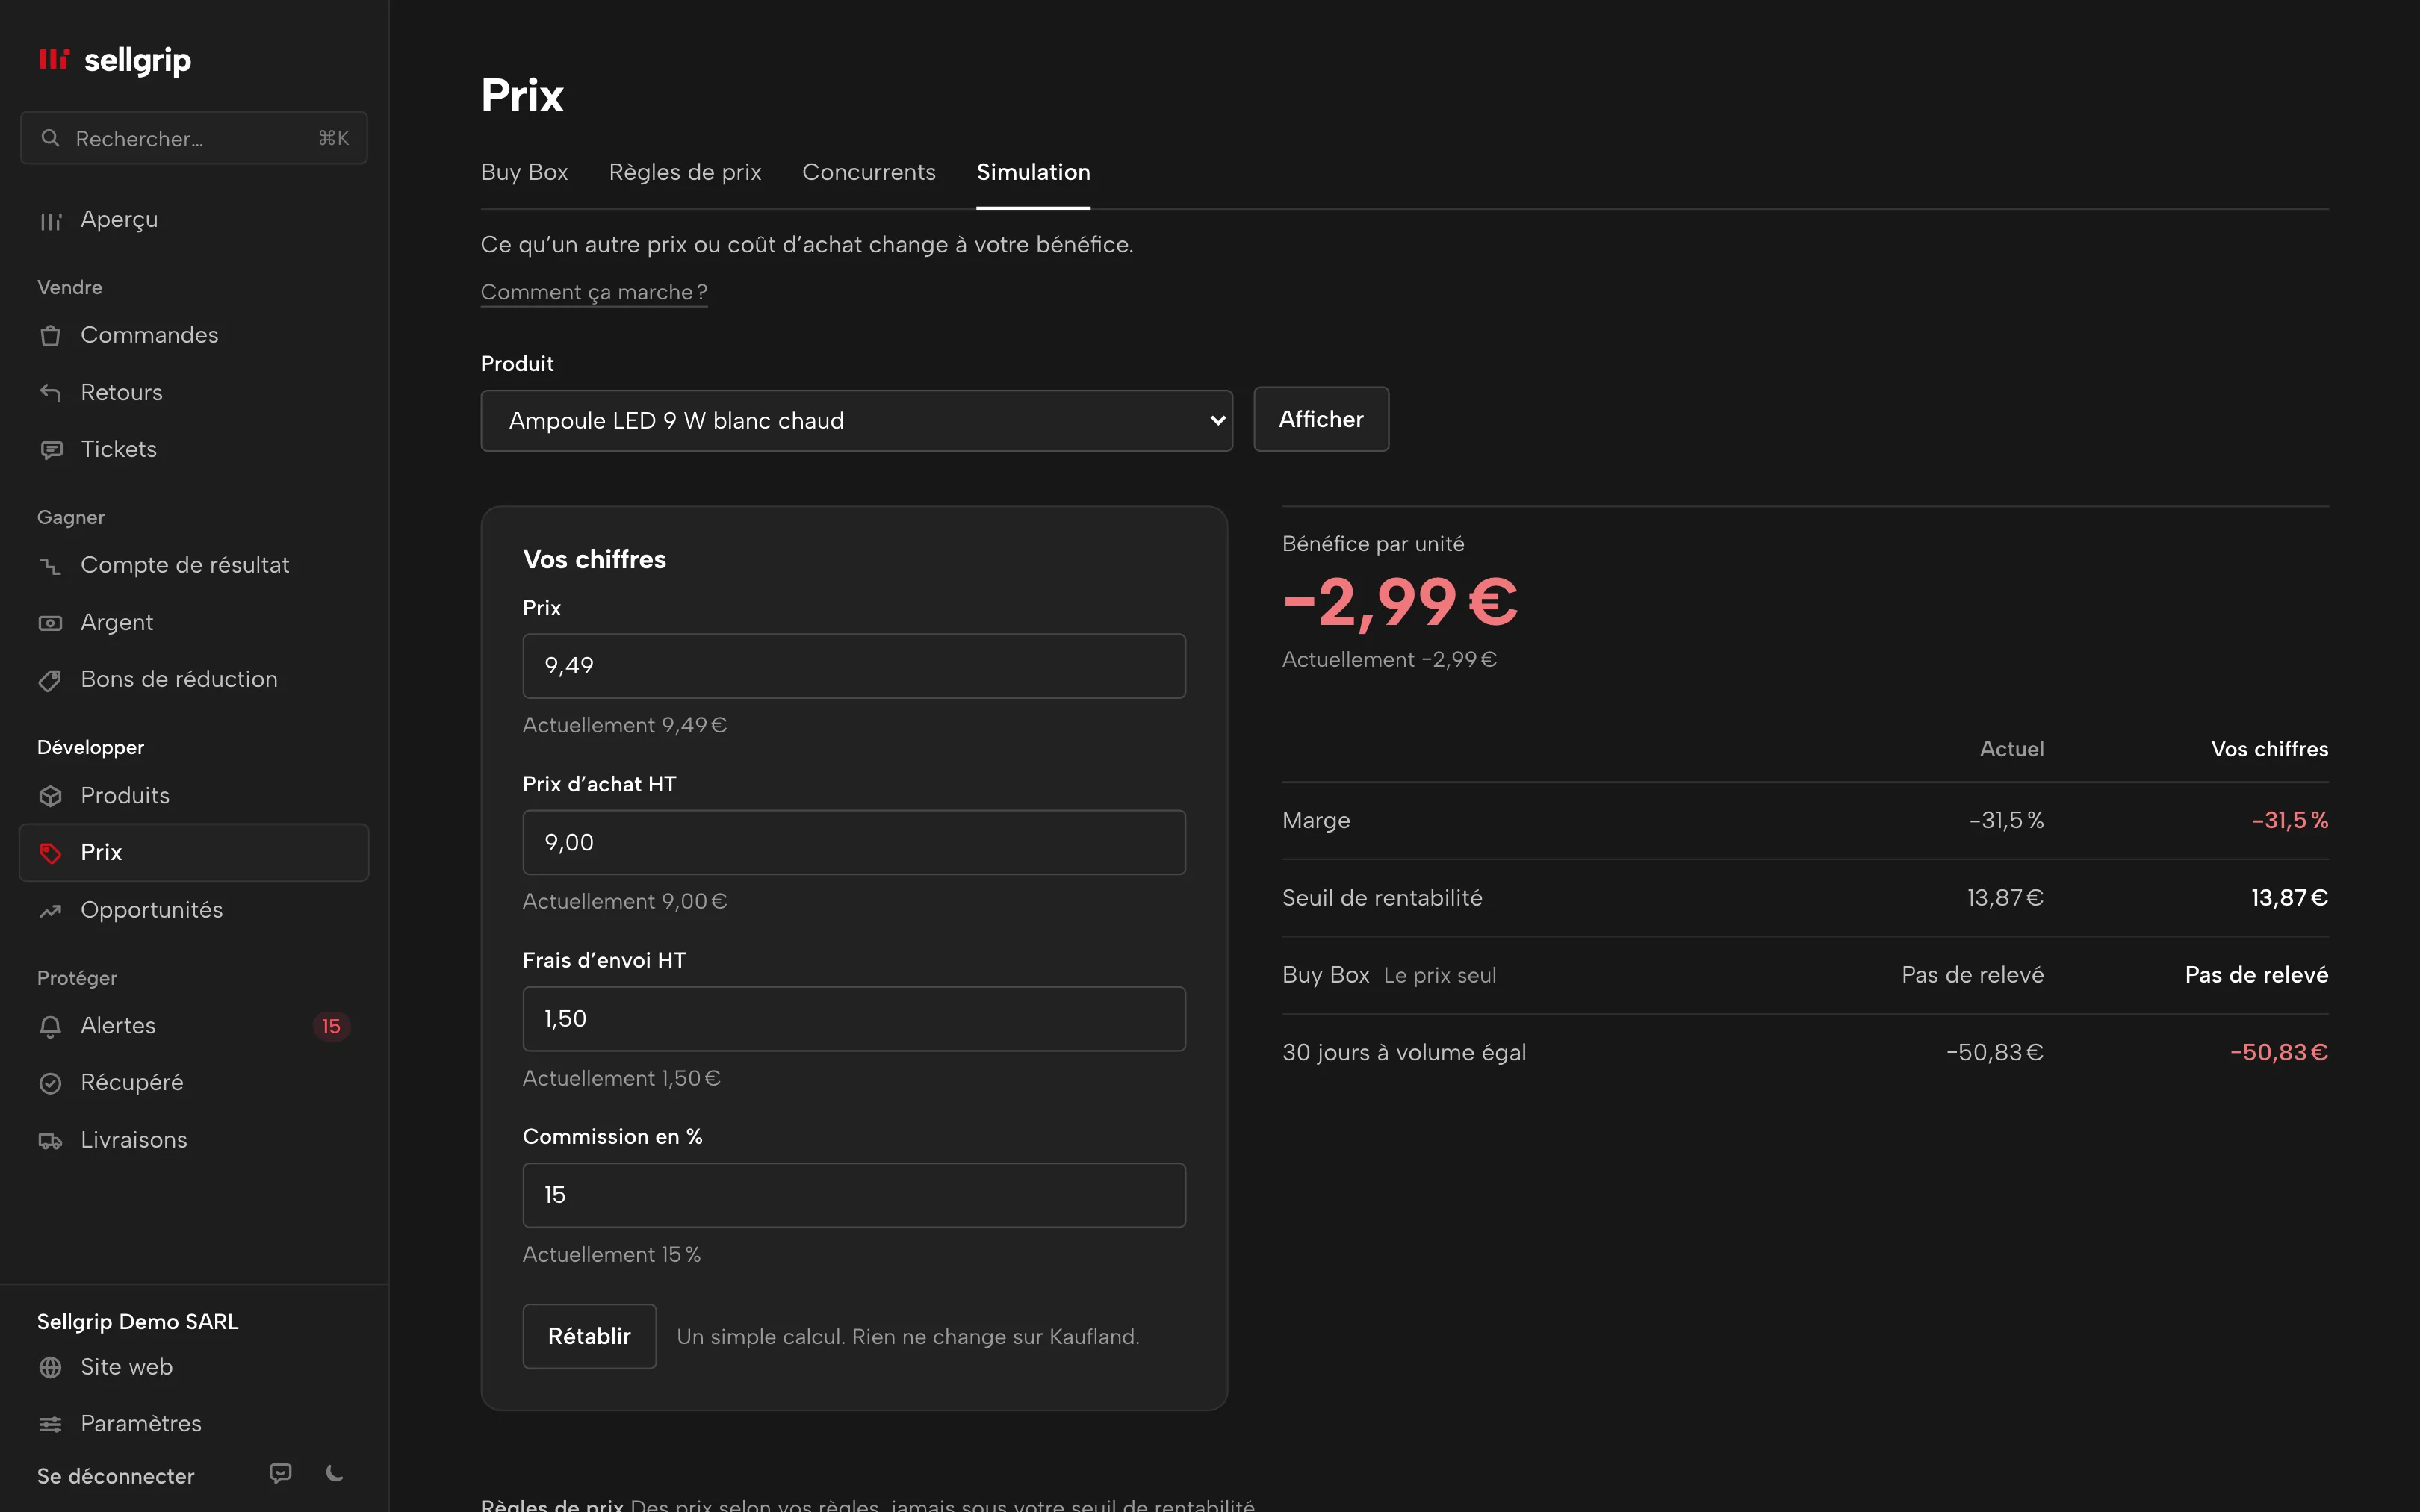Viewport: 2420px width, 1512px height.
Task: Toggle dark mode with moon icon
Action: tap(335, 1473)
